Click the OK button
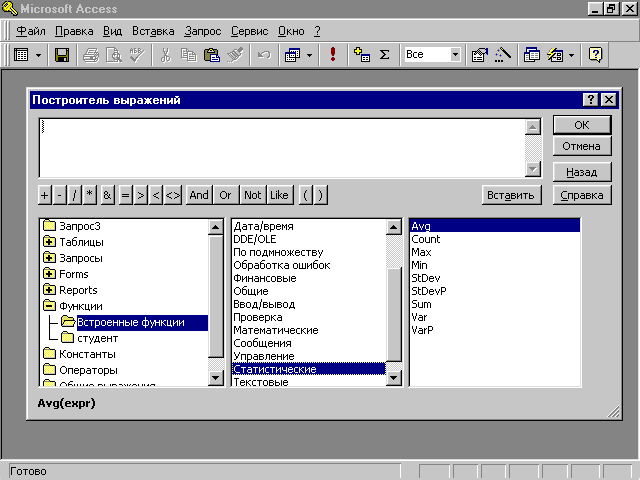The width and height of the screenshot is (640, 480). pos(582,125)
